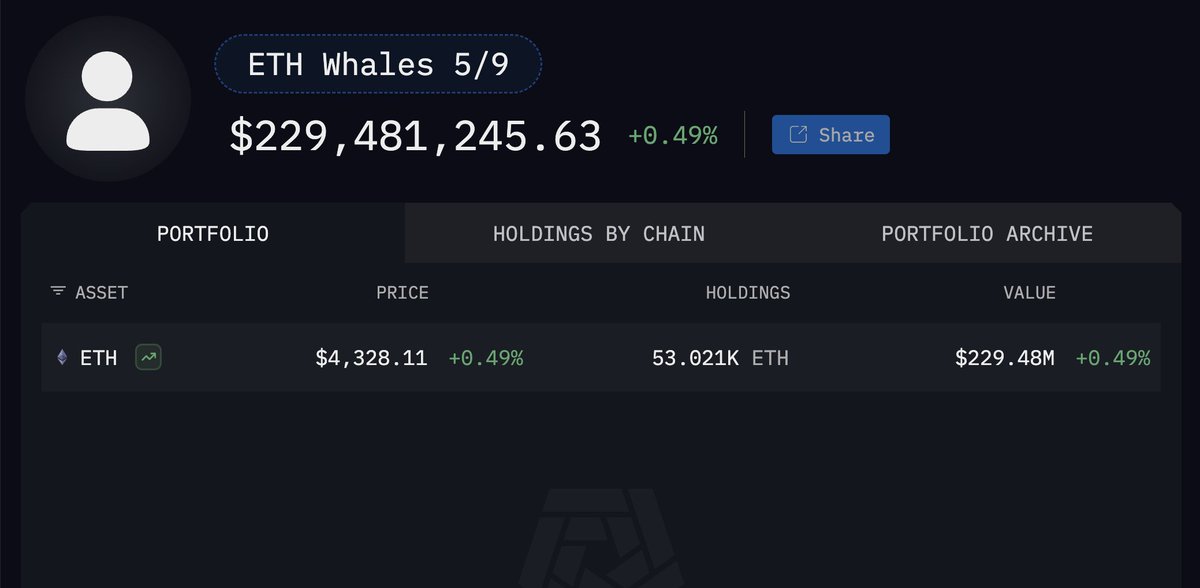The height and width of the screenshot is (588, 1200).
Task: Click the sort filter icon beside ASSET
Action: click(58, 292)
